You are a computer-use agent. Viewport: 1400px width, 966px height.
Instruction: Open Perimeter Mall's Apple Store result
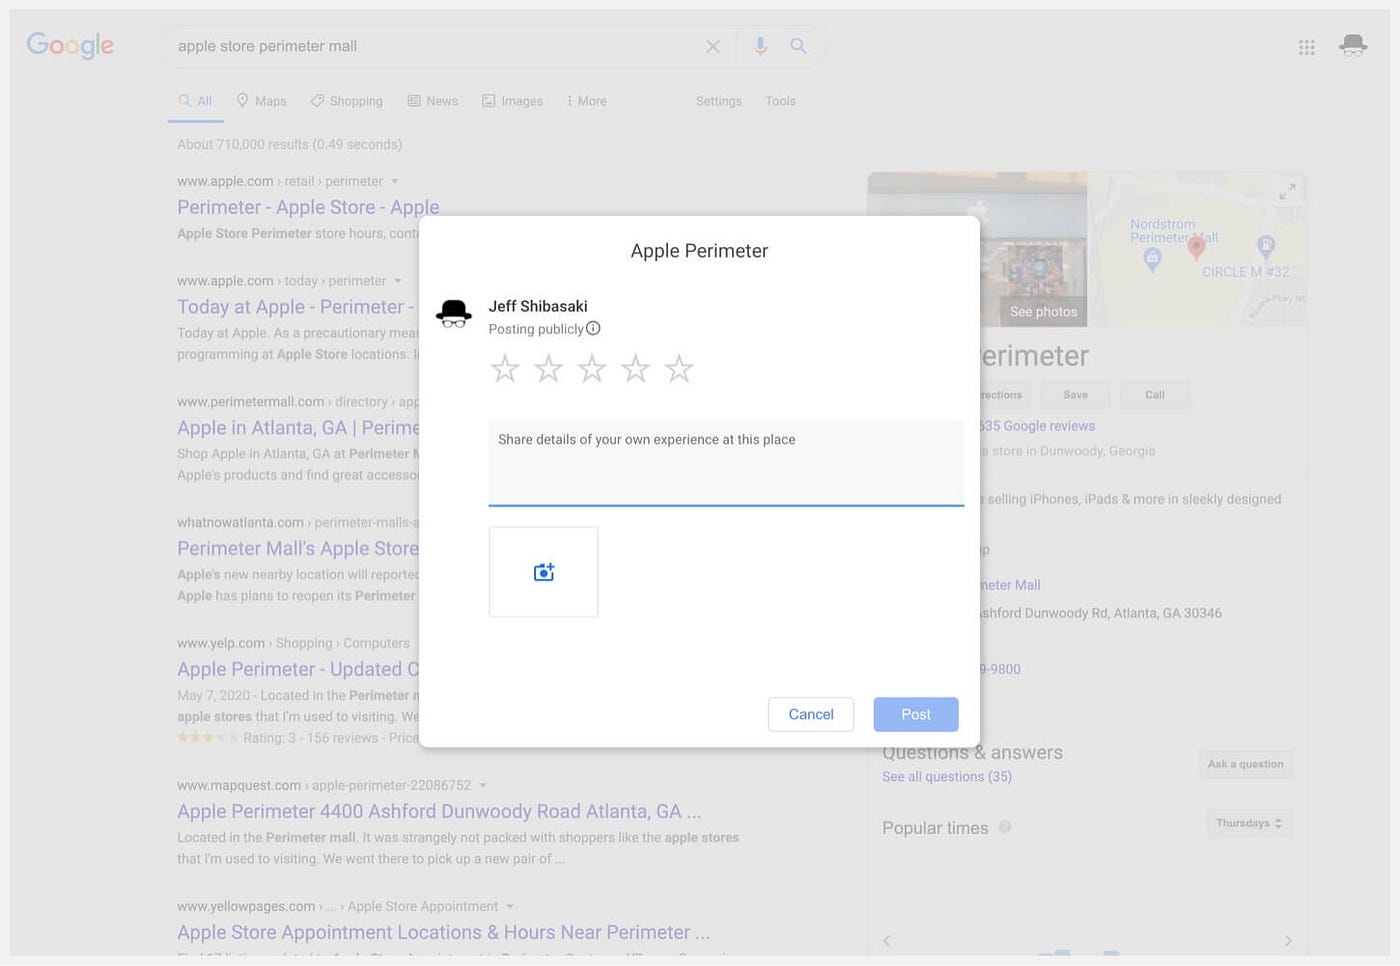coord(298,549)
